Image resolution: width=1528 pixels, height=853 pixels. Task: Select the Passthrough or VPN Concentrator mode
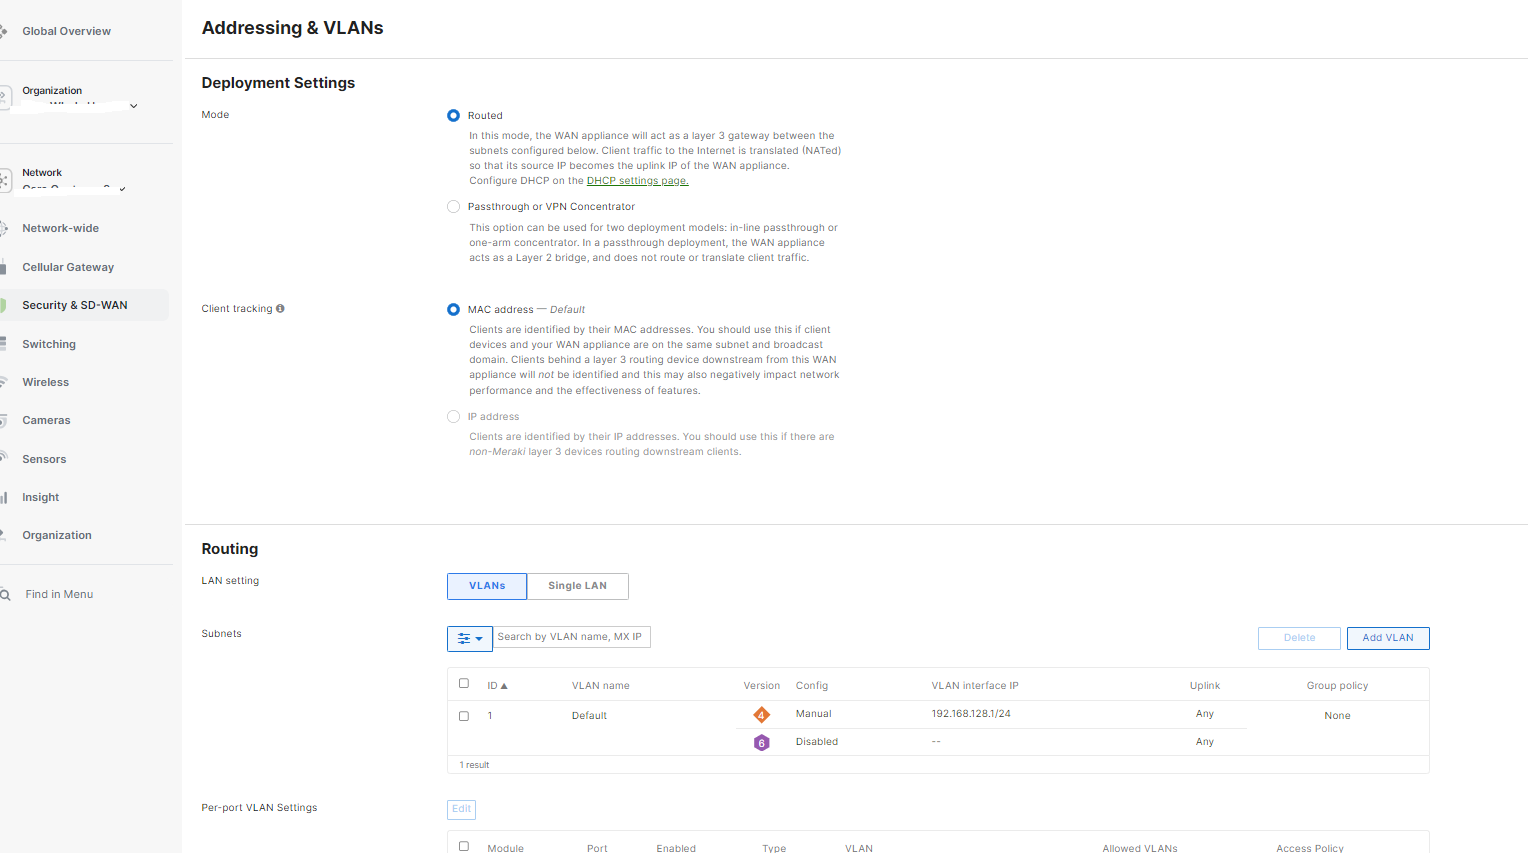453,206
